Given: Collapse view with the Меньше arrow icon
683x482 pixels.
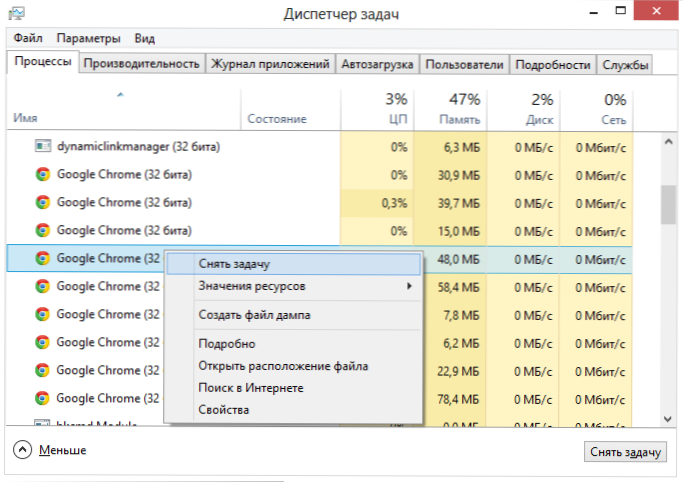Looking at the screenshot, I should pos(22,450).
